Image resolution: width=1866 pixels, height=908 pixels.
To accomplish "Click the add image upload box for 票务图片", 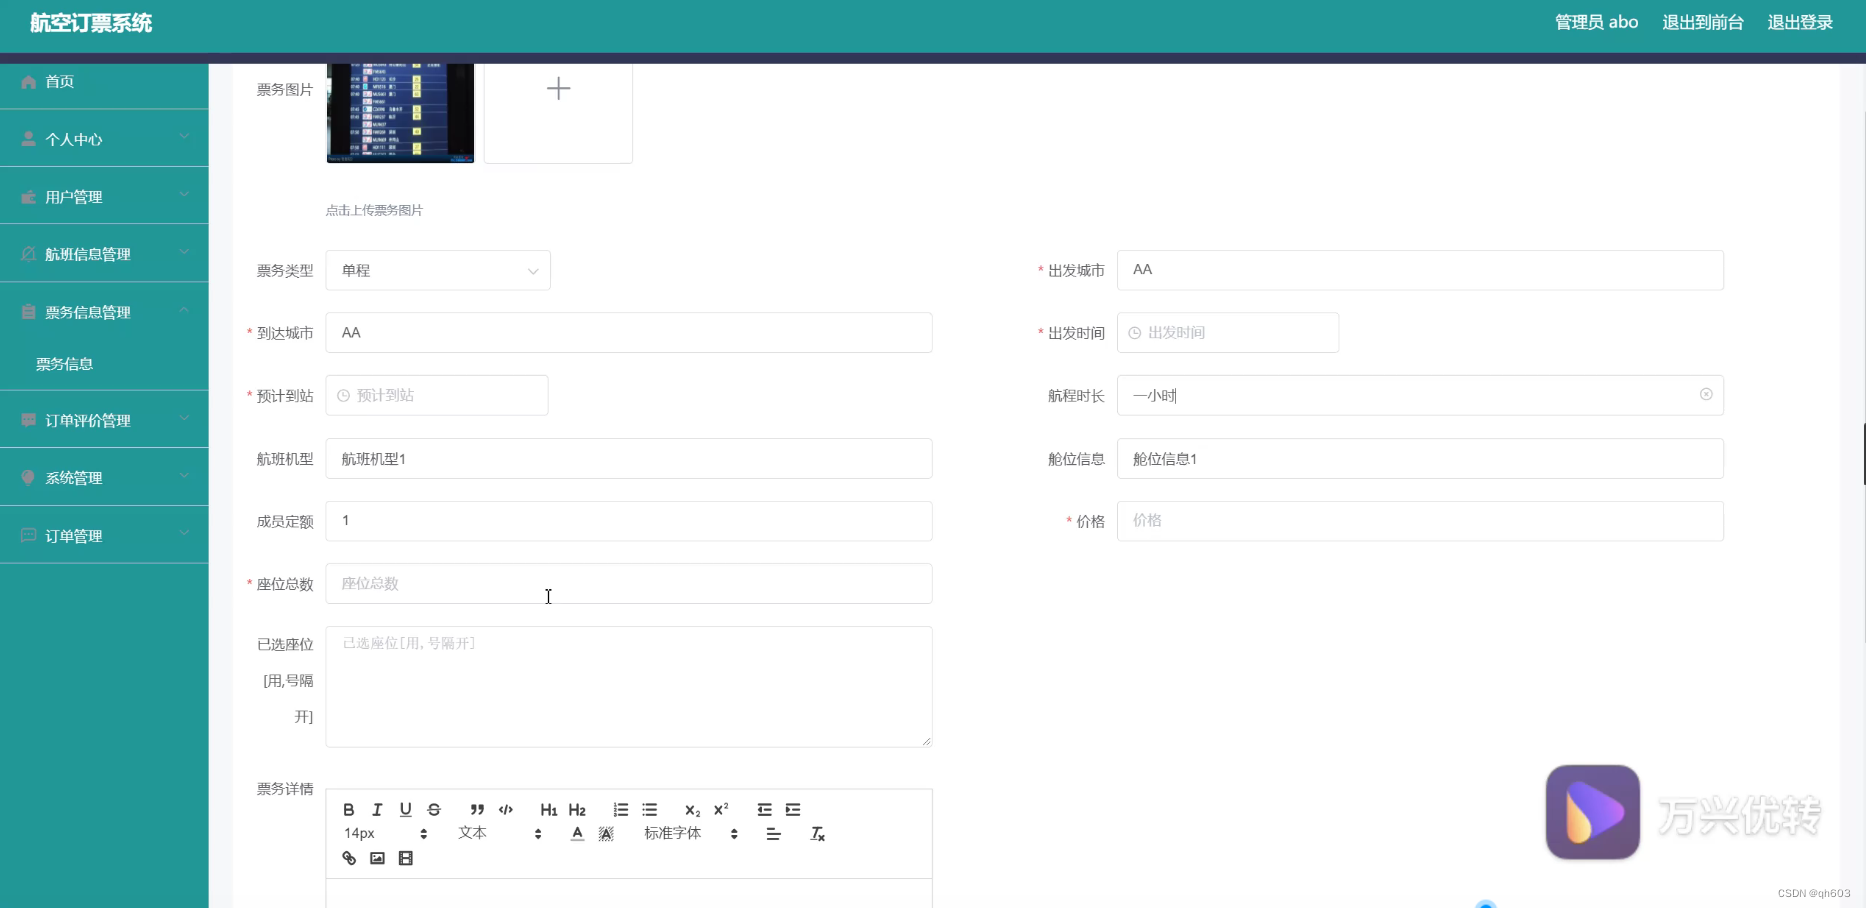I will 557,89.
